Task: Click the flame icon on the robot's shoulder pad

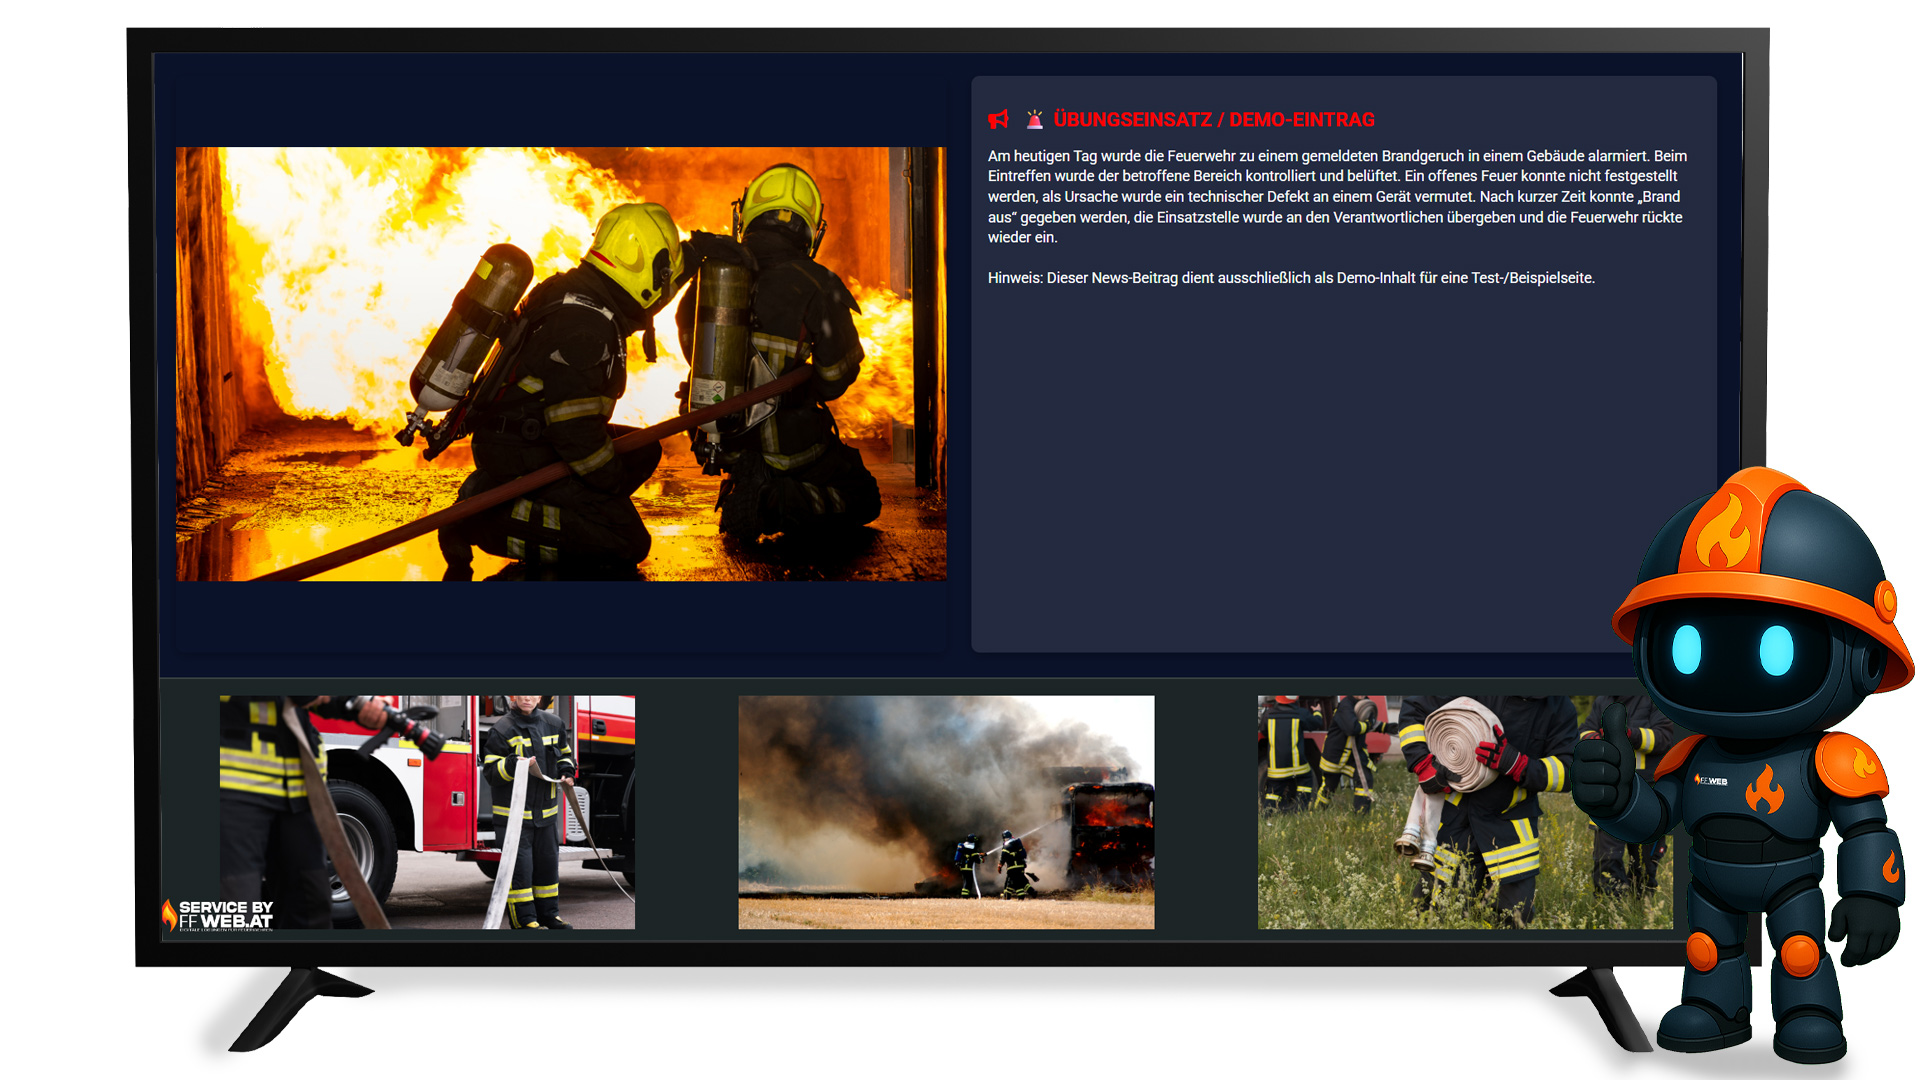Action: tap(1863, 761)
